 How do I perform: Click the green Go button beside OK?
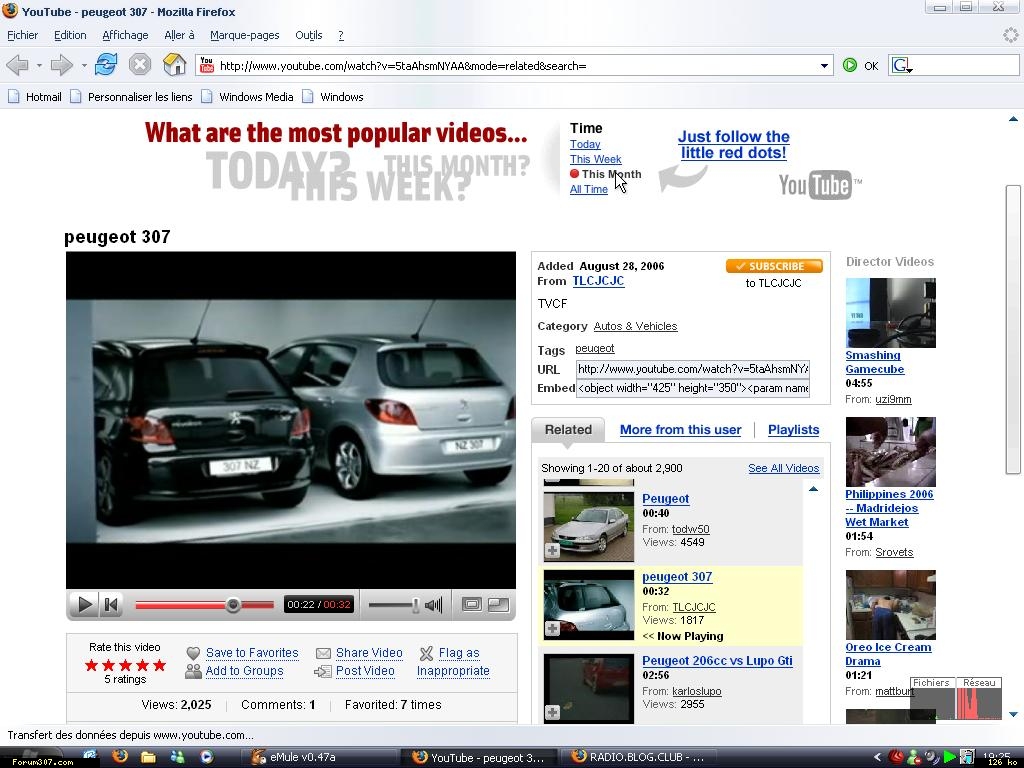pyautogui.click(x=850, y=65)
